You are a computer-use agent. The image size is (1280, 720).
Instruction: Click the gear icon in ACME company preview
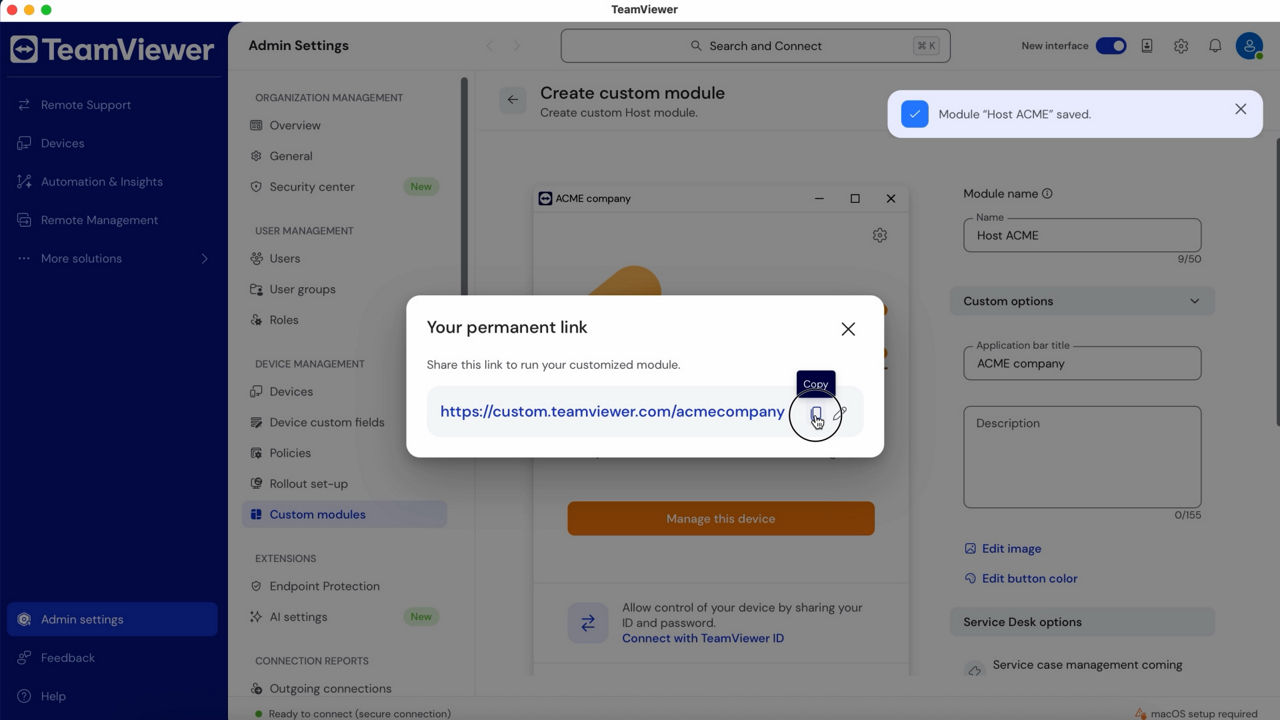click(880, 235)
